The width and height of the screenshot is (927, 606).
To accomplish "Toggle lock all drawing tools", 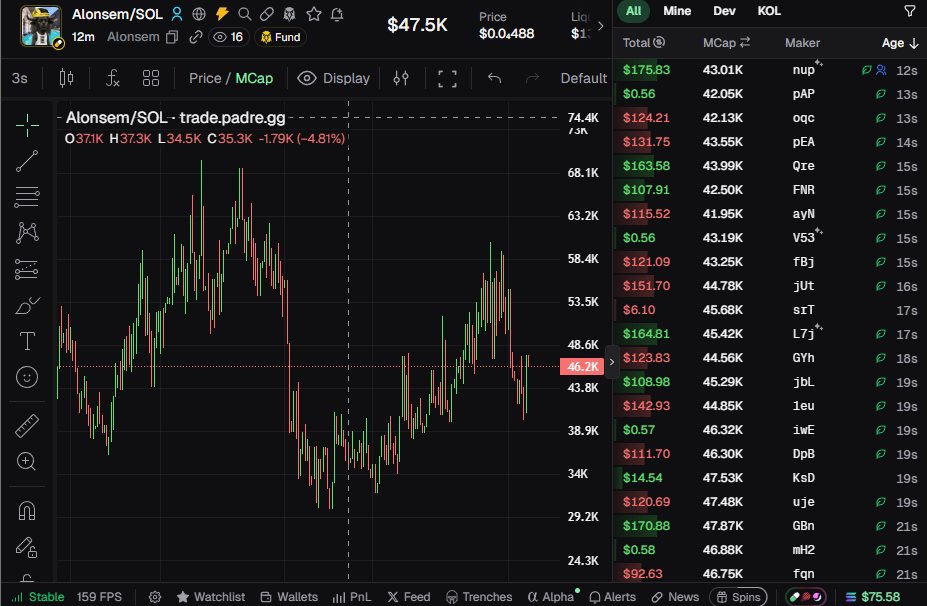I will click(27, 547).
